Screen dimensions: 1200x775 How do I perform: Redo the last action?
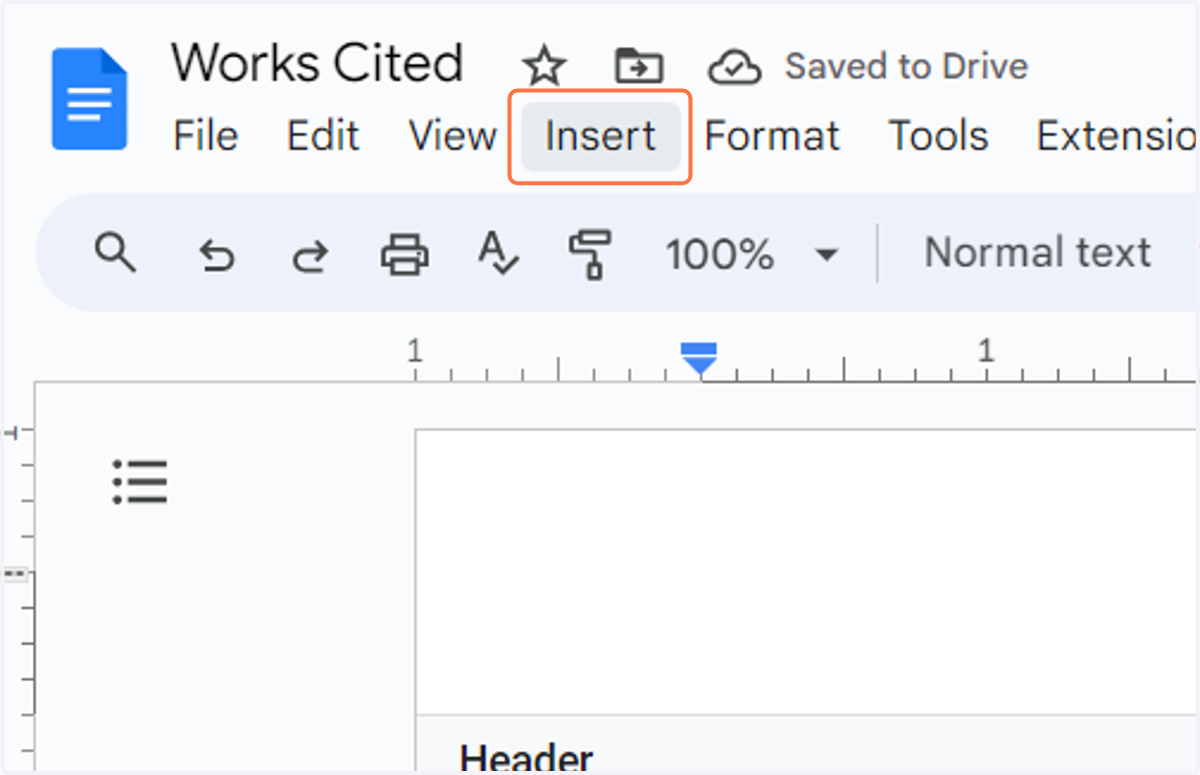click(x=310, y=255)
